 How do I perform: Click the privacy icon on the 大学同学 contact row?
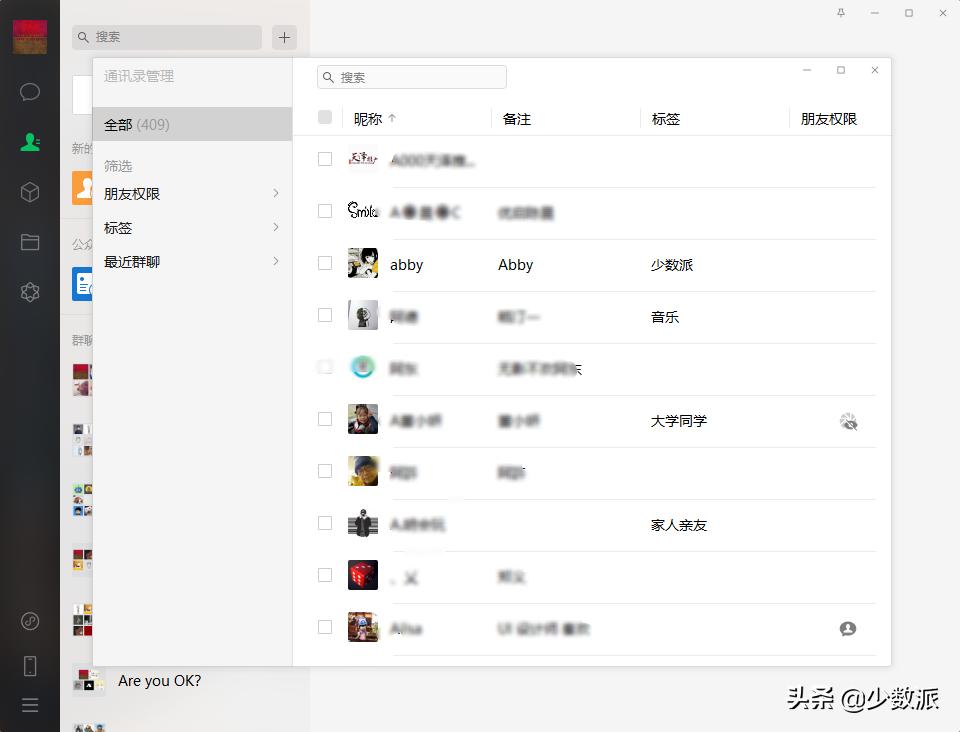click(x=849, y=421)
